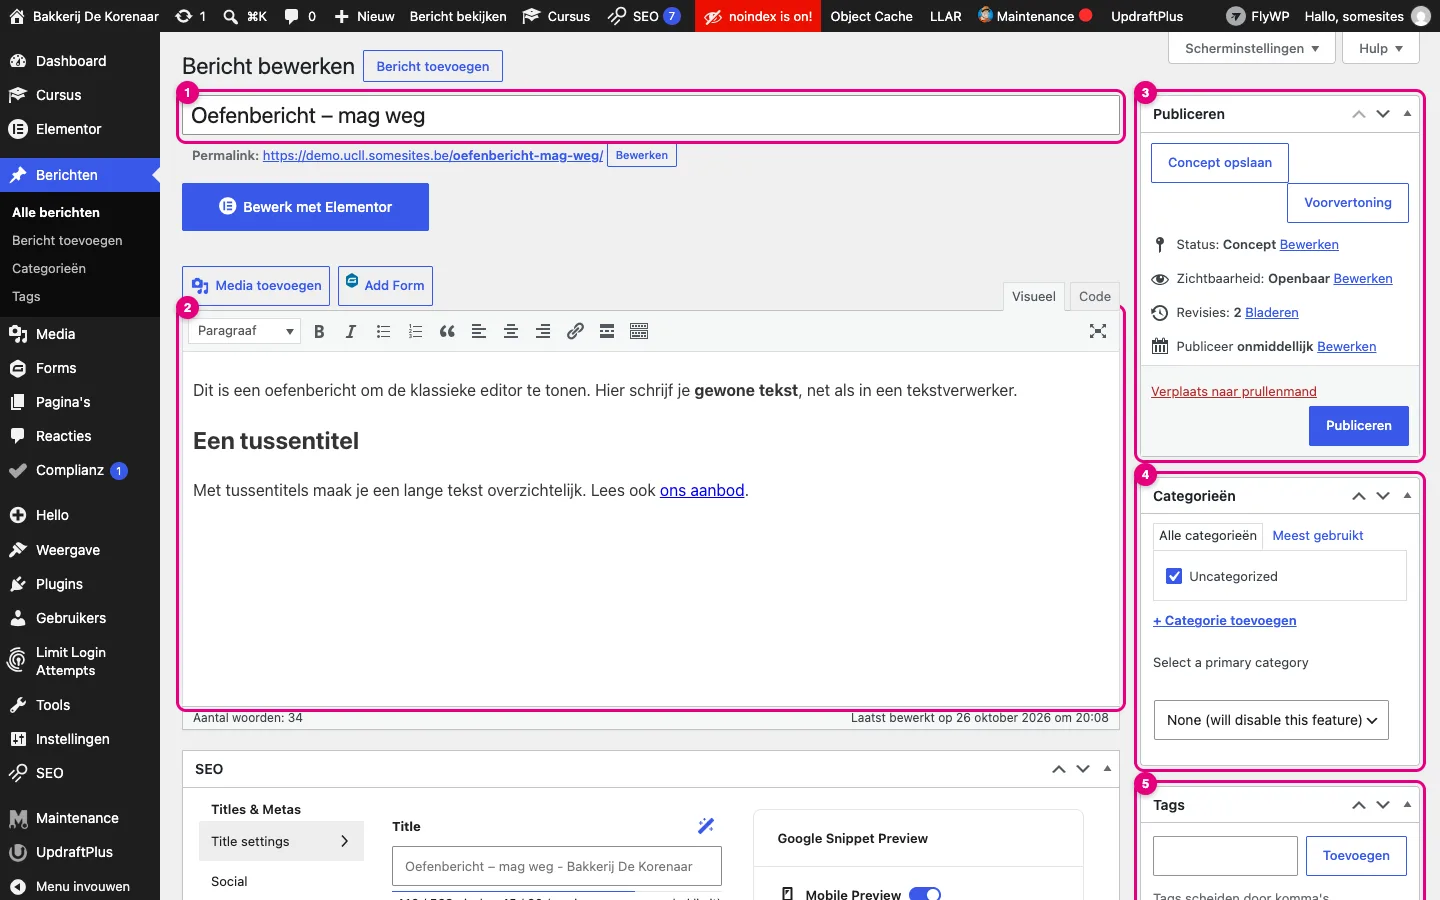Switch to the Visueel editor tab

coord(1033,296)
